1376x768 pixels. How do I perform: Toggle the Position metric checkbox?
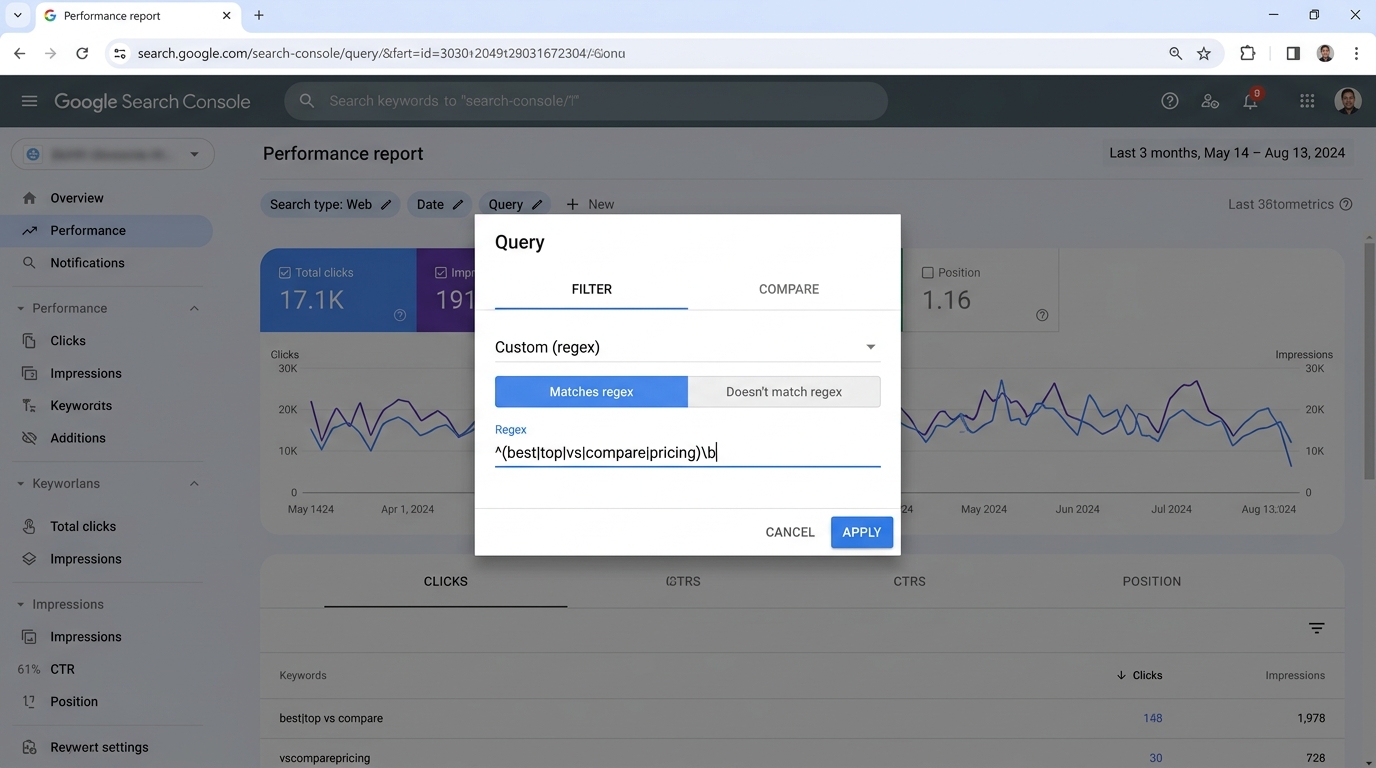pos(927,272)
